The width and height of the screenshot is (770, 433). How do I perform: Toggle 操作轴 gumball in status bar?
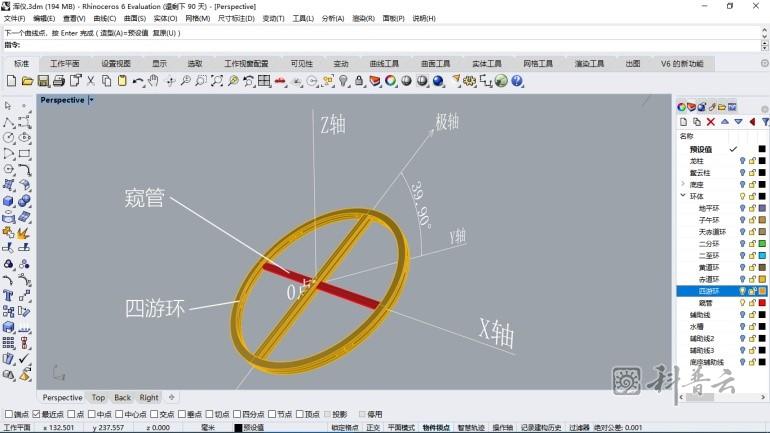(x=503, y=428)
